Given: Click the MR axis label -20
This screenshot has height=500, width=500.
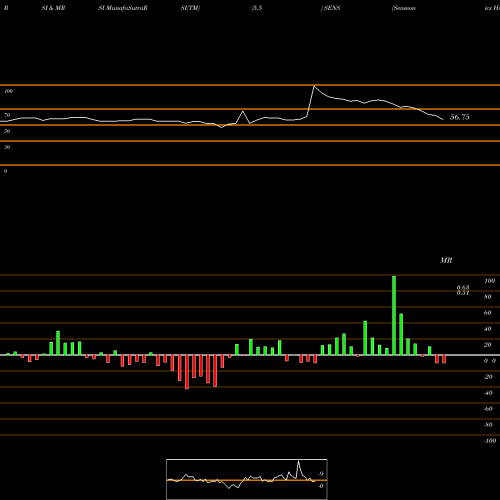Looking at the screenshot, I should pyautogui.click(x=488, y=377).
